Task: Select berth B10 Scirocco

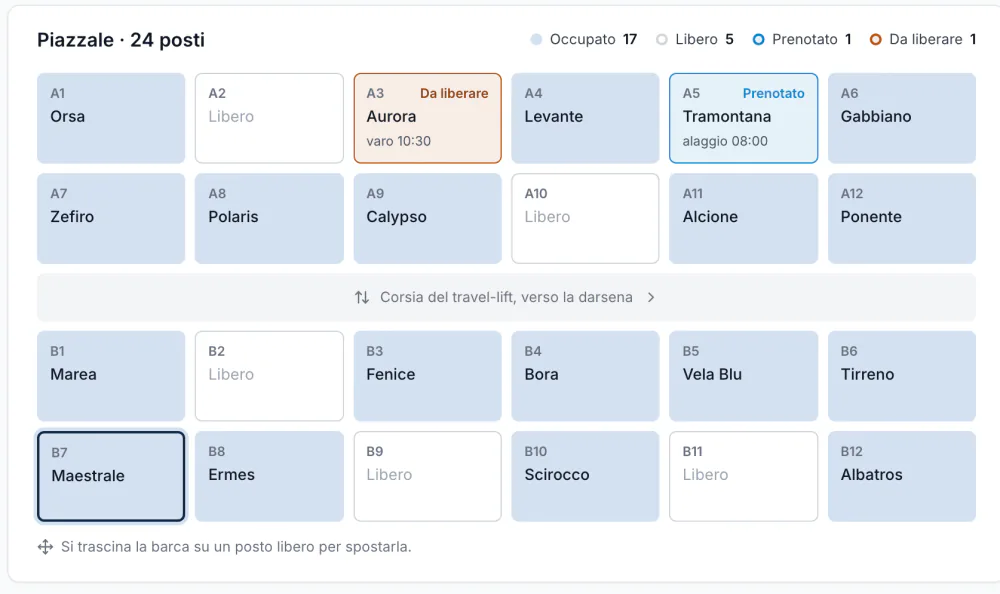Action: click(585, 477)
